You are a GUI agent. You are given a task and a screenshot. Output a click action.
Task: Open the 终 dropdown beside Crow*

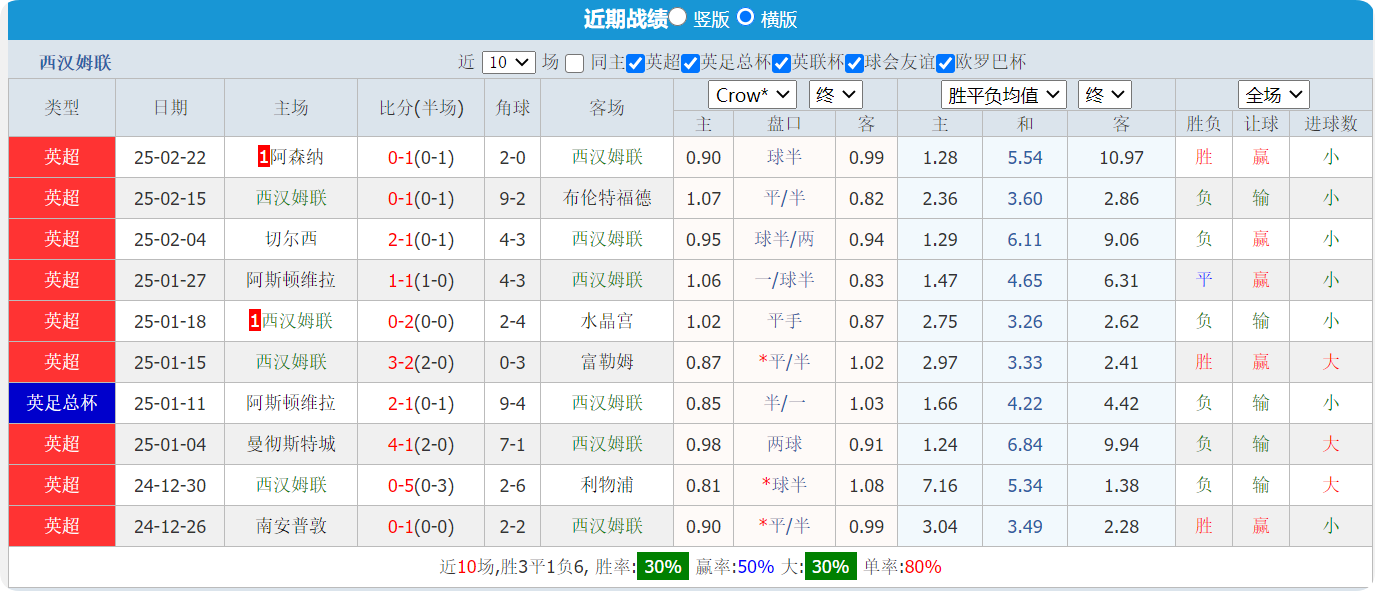835,94
